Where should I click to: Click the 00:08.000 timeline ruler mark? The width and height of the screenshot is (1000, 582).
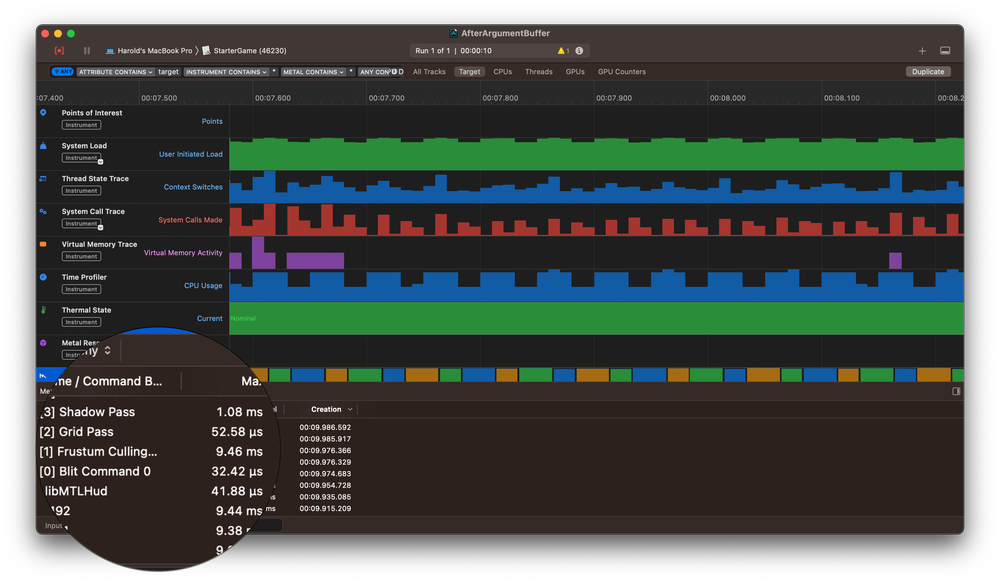pyautogui.click(x=728, y=98)
